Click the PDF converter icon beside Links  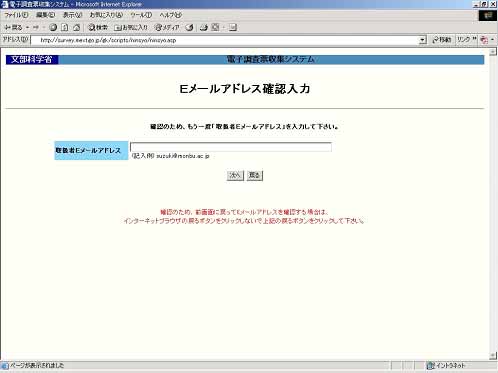pyautogui.click(x=484, y=40)
